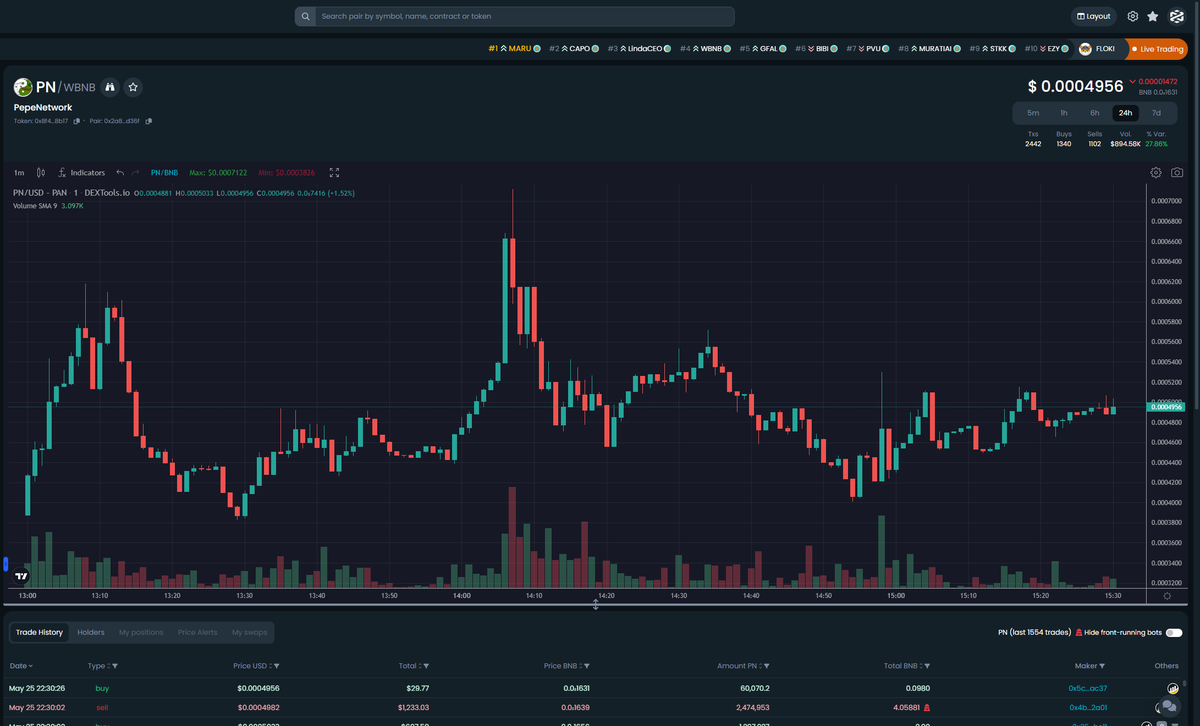Click the PepeNetwork token logo
The image size is (1200, 726).
click(22, 87)
